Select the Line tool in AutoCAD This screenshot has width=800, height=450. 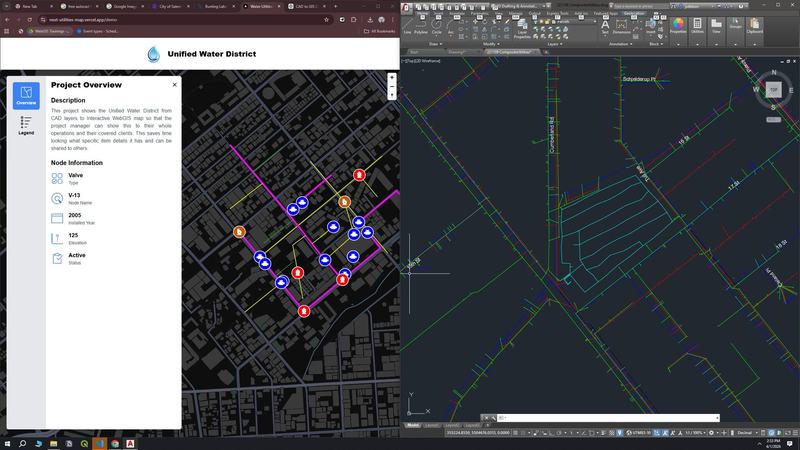(407, 25)
